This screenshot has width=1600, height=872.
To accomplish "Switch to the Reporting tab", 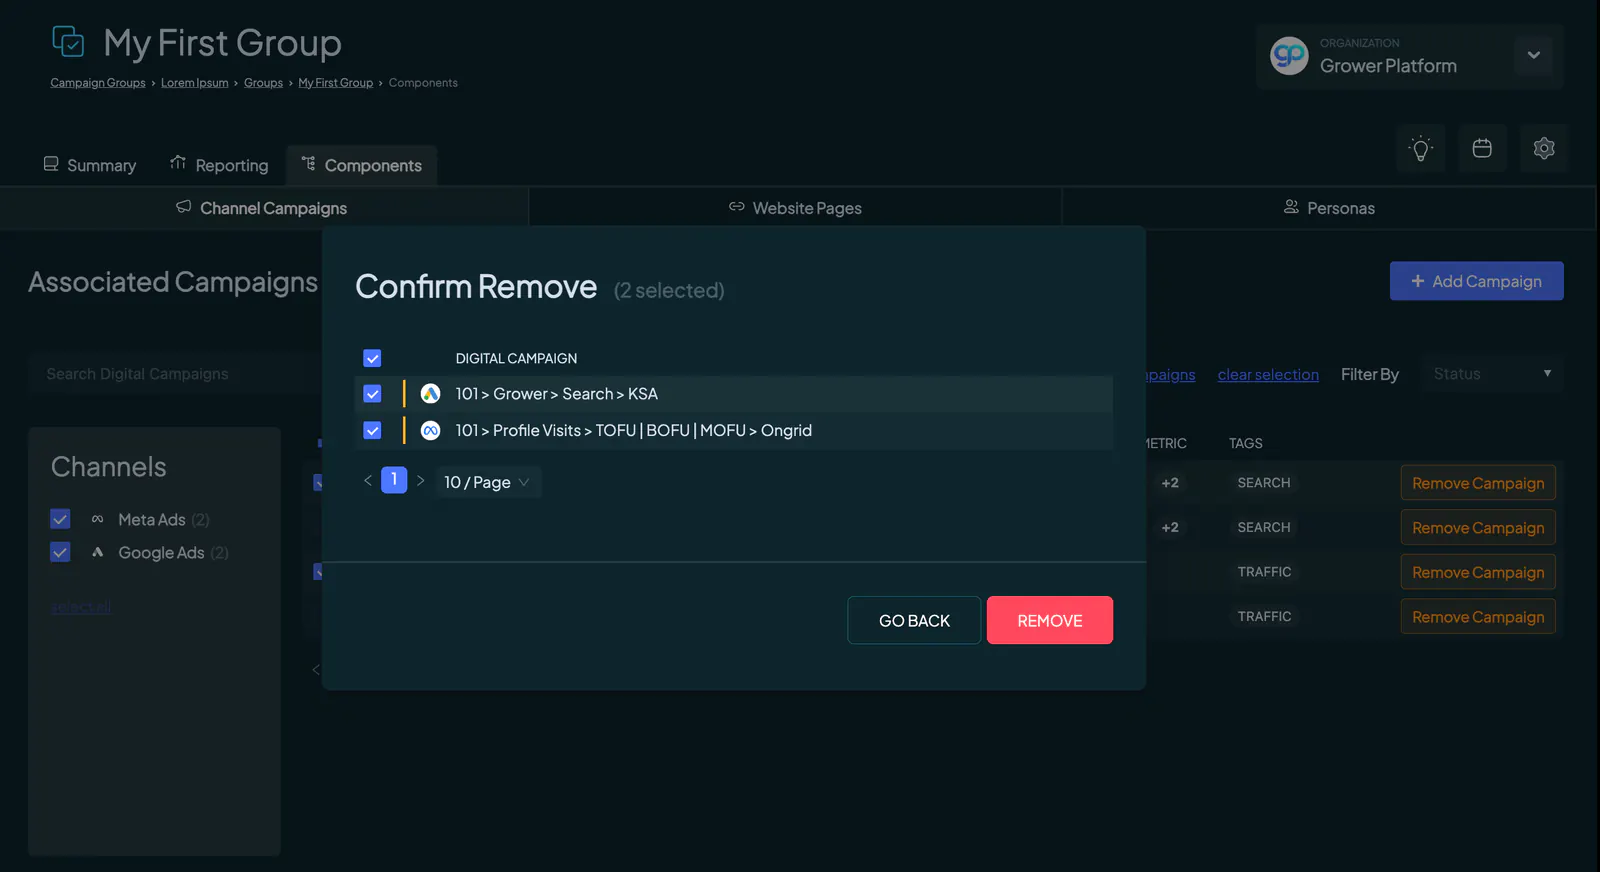I will click(219, 165).
